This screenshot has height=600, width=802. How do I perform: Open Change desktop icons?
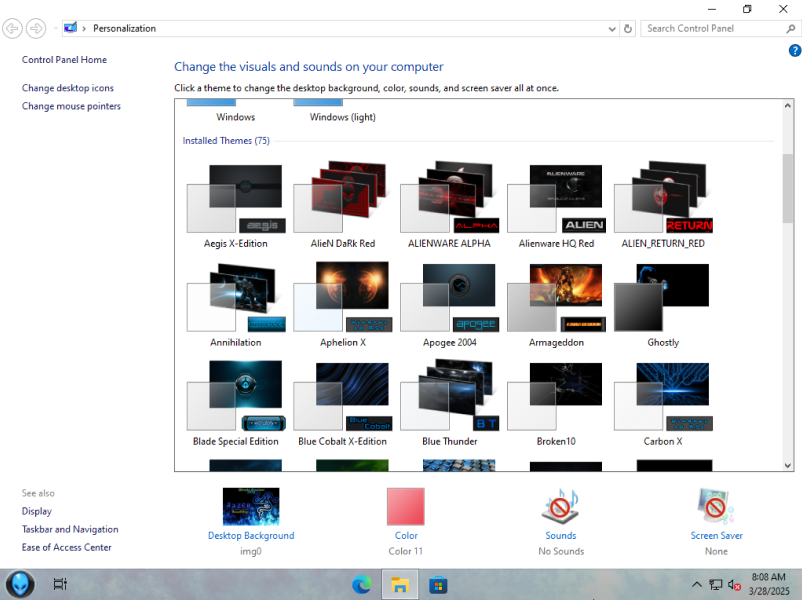click(x=68, y=88)
